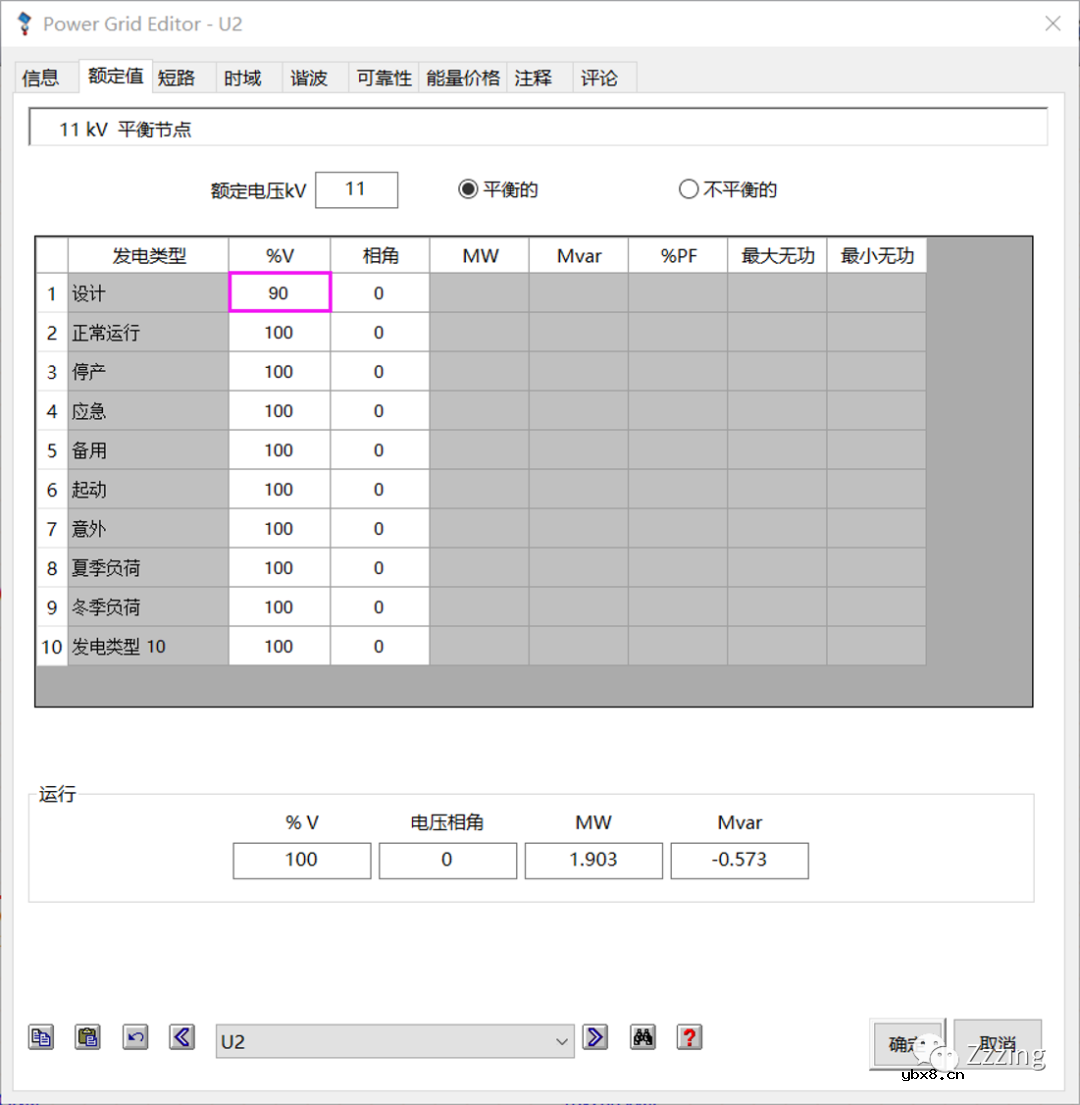Image resolution: width=1080 pixels, height=1105 pixels.
Task: Click the 取消 cancel button
Action: click(x=997, y=1043)
